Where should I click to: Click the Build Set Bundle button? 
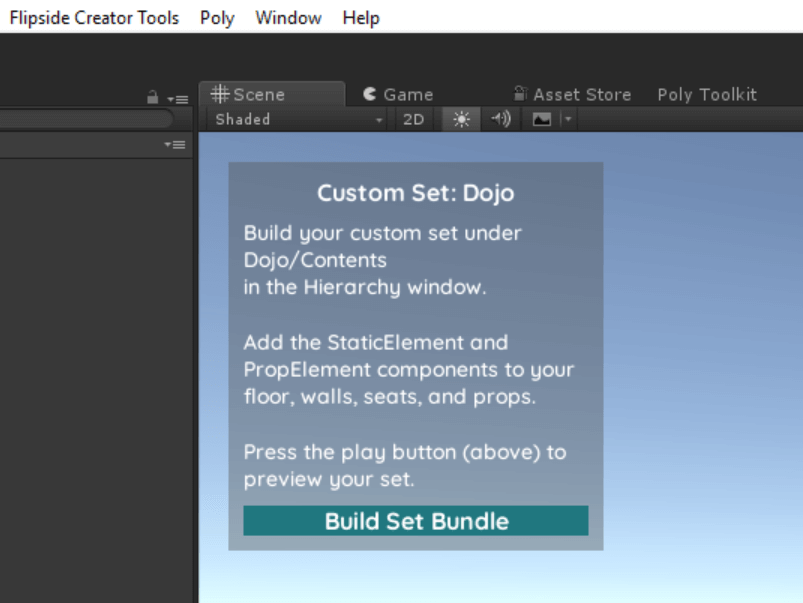(416, 521)
